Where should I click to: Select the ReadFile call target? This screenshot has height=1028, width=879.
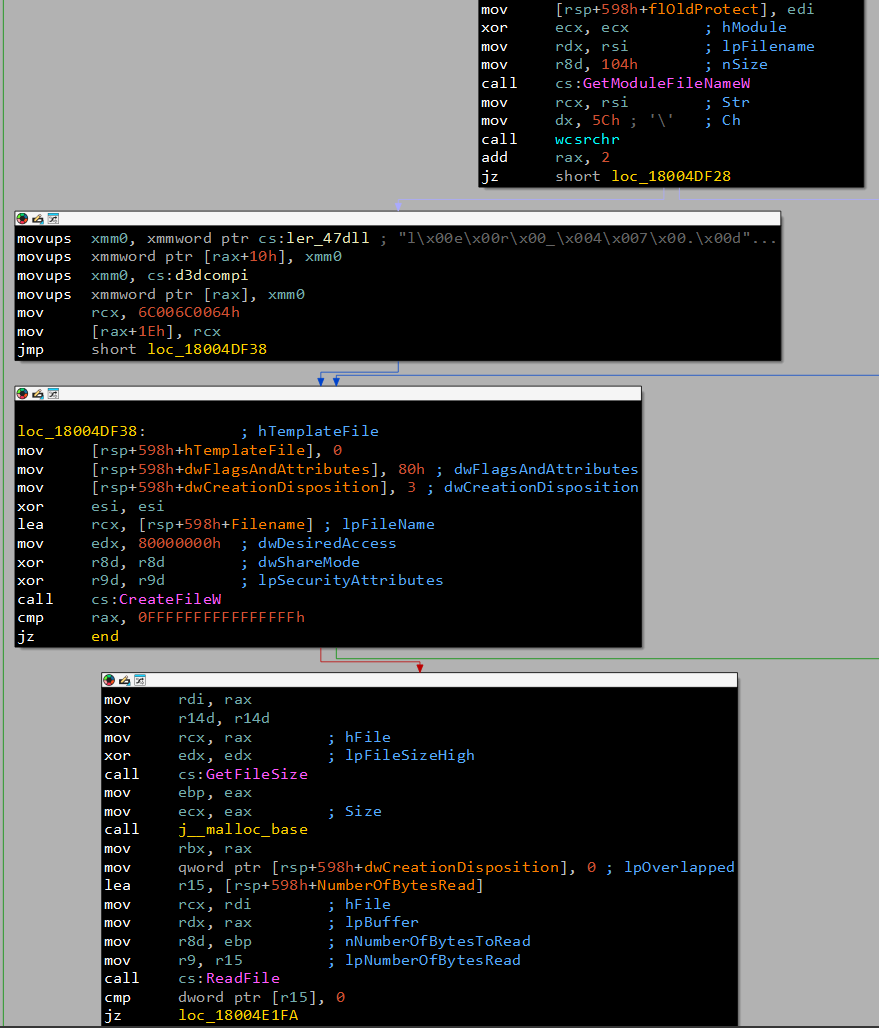pos(243,978)
